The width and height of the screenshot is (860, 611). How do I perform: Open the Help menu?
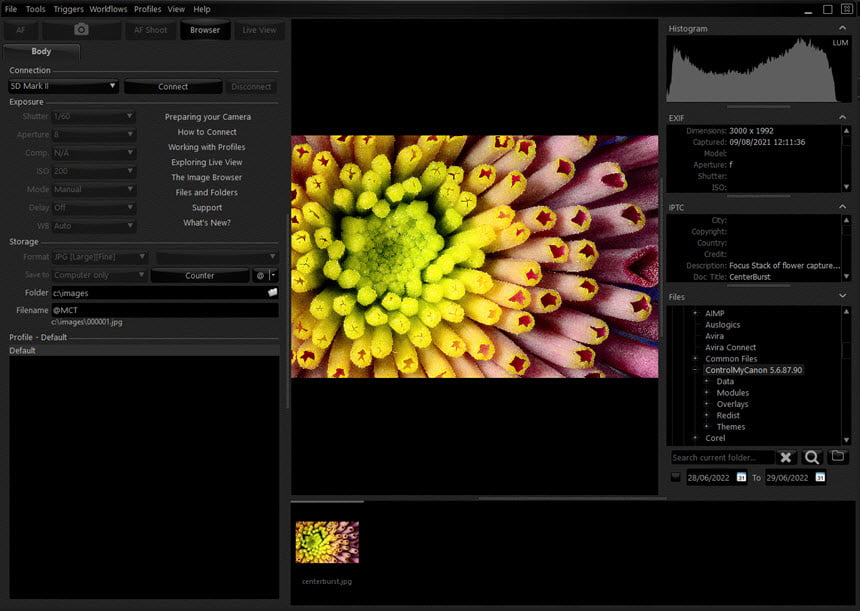201,9
